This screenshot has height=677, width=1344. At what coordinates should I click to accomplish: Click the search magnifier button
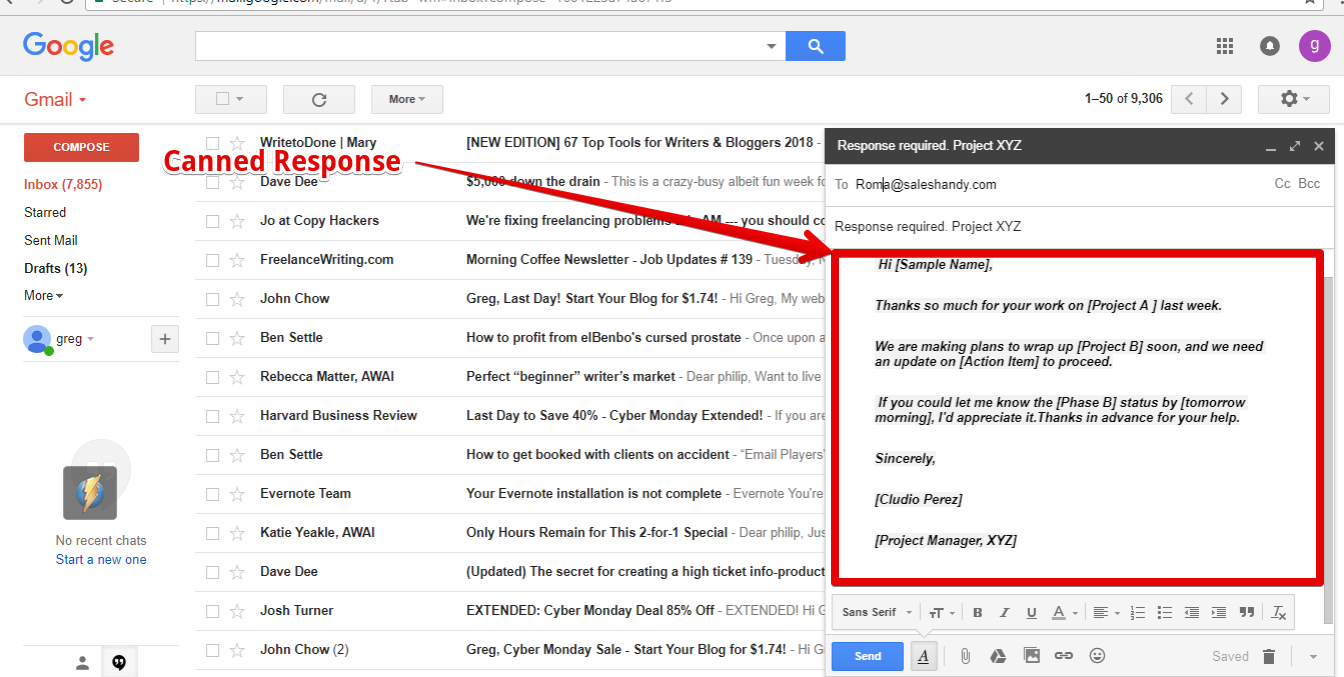(x=816, y=46)
